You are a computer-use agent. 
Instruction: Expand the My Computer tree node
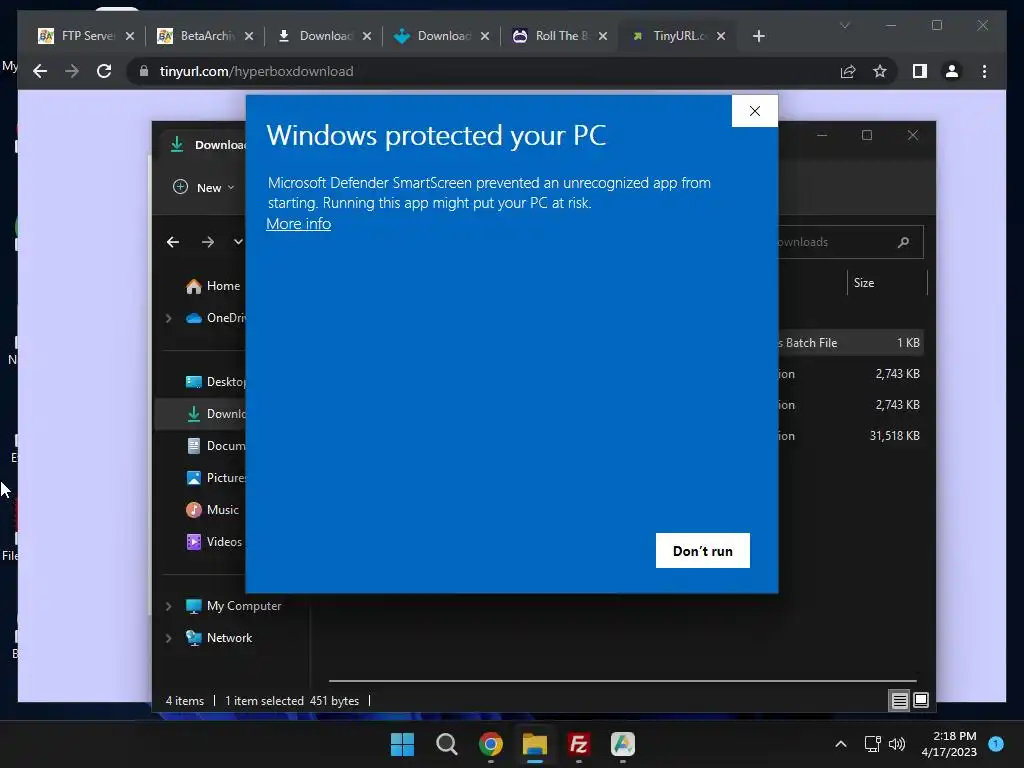tap(168, 606)
